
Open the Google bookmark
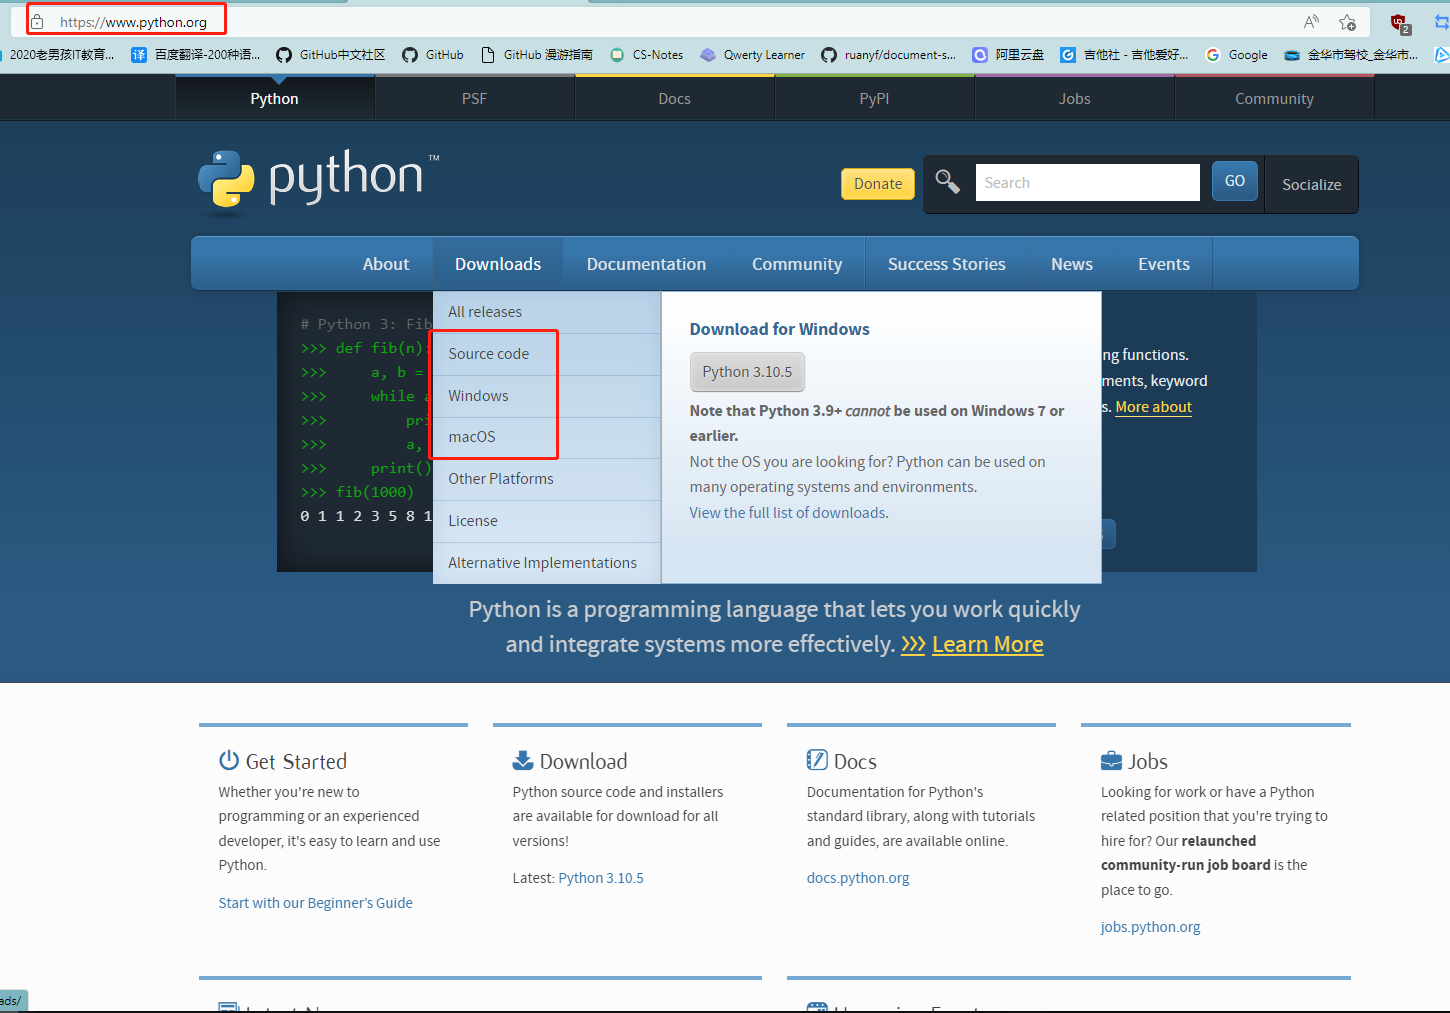[1237, 55]
